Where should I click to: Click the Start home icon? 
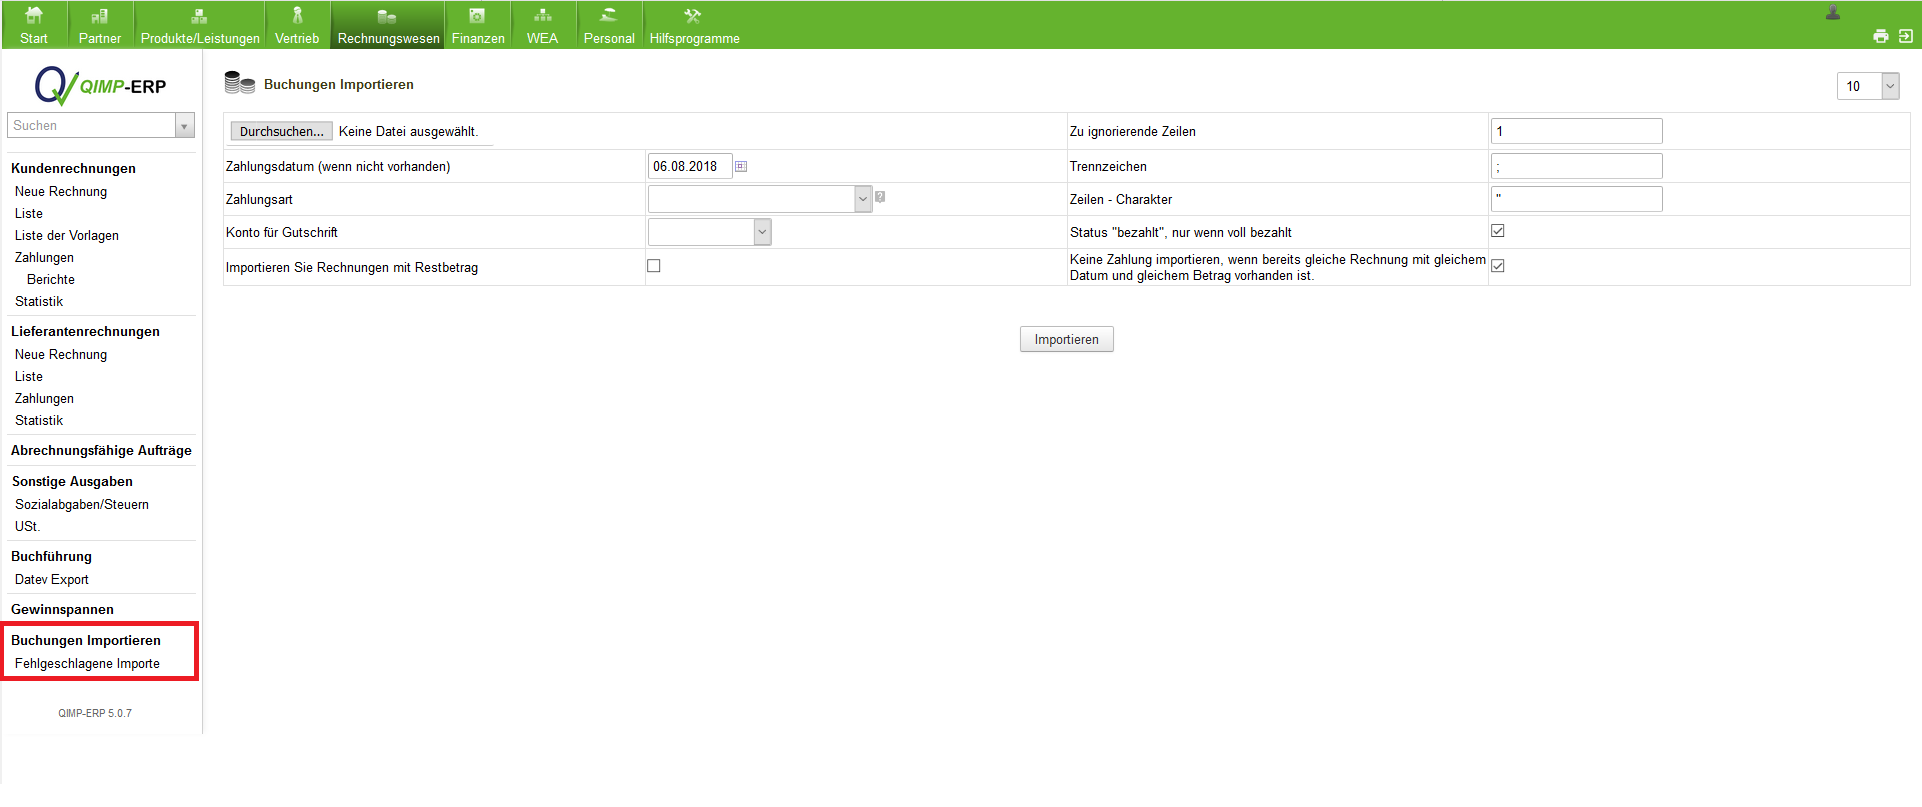point(33,16)
